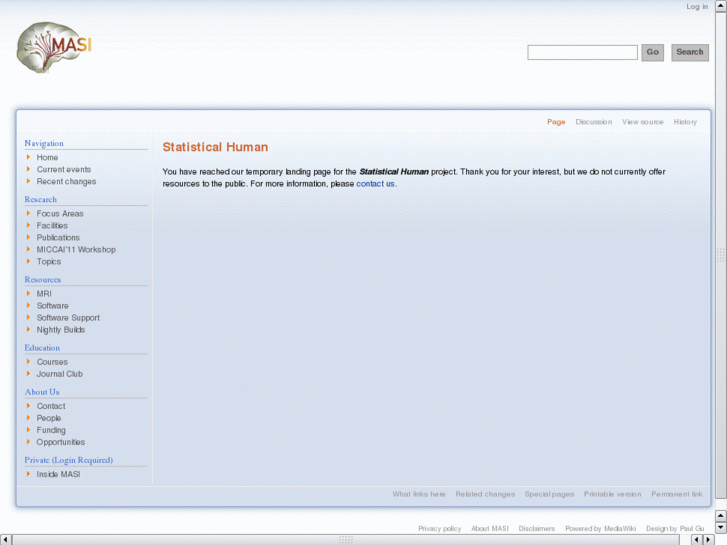Open About MASI in footer

tap(490, 529)
